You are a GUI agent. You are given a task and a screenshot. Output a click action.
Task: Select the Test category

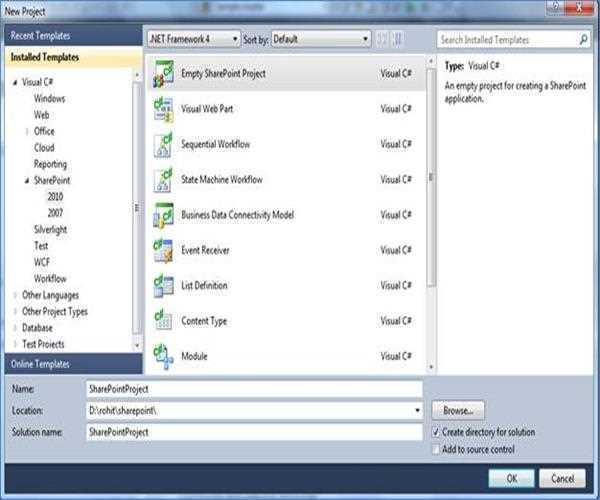(x=41, y=246)
